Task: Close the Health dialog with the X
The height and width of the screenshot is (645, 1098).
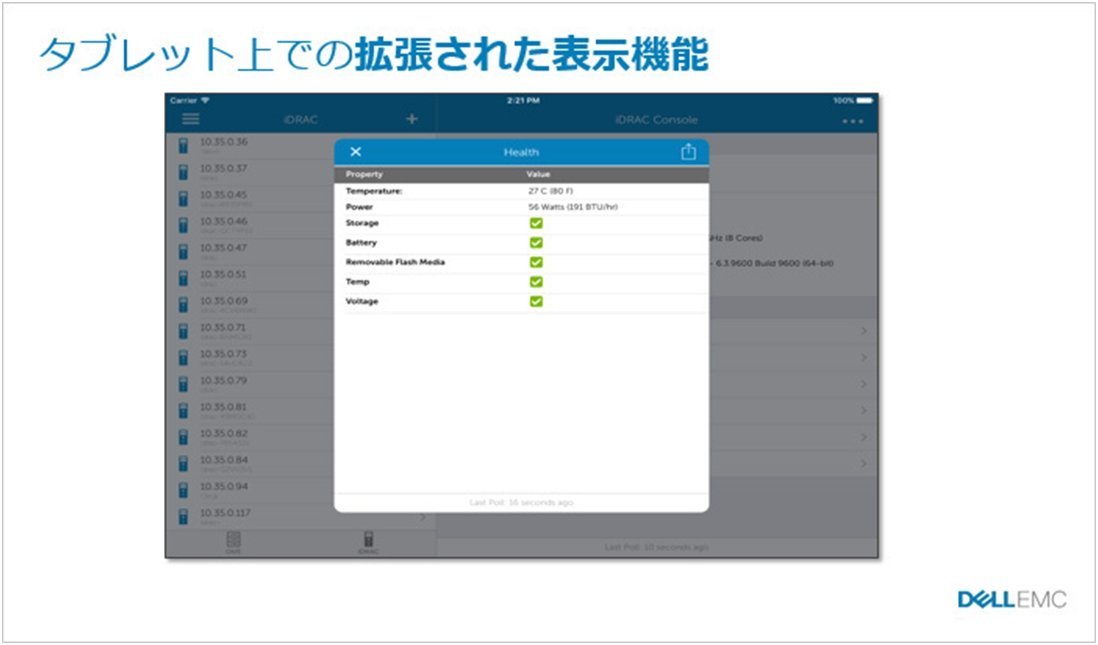Action: tap(356, 152)
